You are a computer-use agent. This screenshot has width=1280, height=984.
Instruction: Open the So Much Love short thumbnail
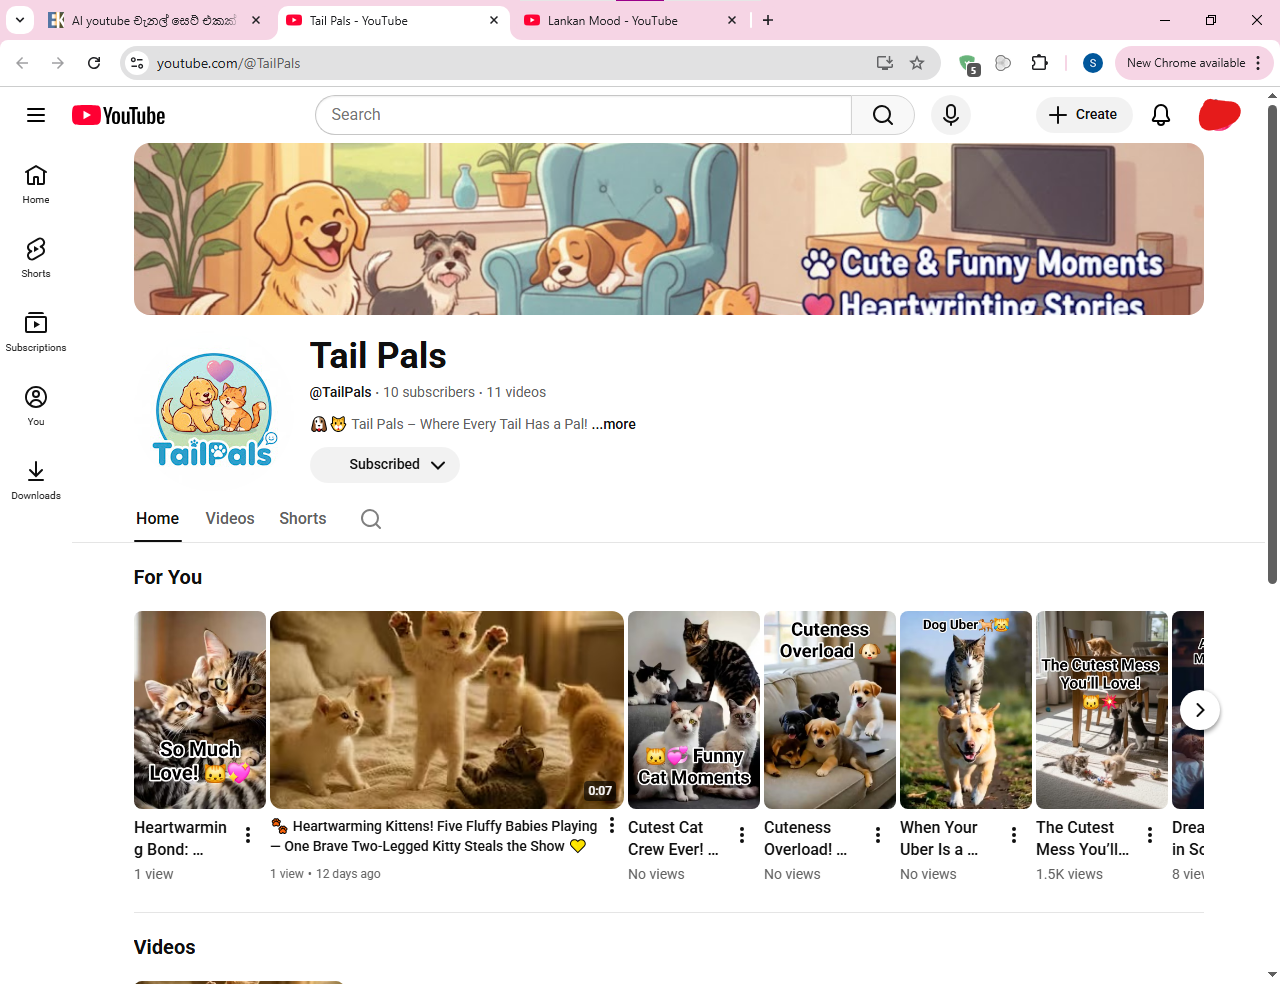tap(200, 710)
